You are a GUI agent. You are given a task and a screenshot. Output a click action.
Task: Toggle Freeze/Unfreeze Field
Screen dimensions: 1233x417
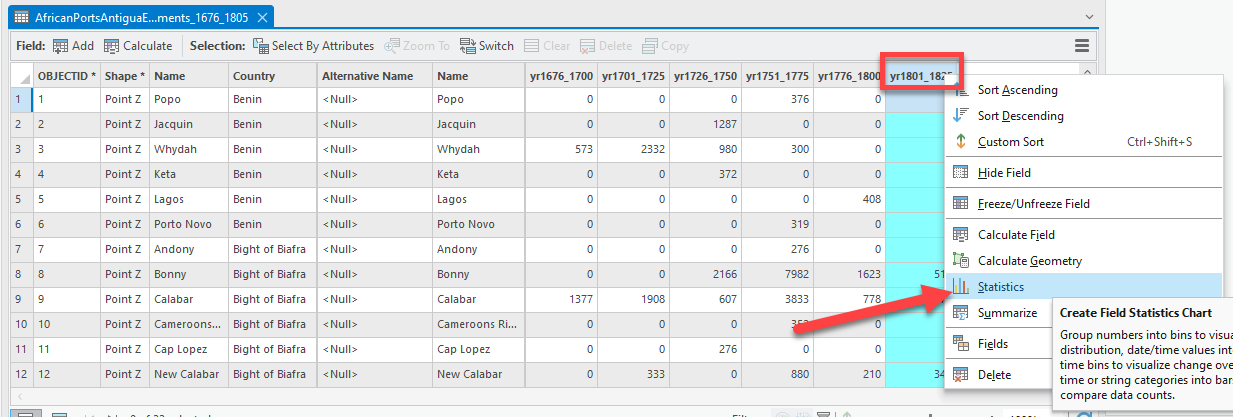(1033, 204)
